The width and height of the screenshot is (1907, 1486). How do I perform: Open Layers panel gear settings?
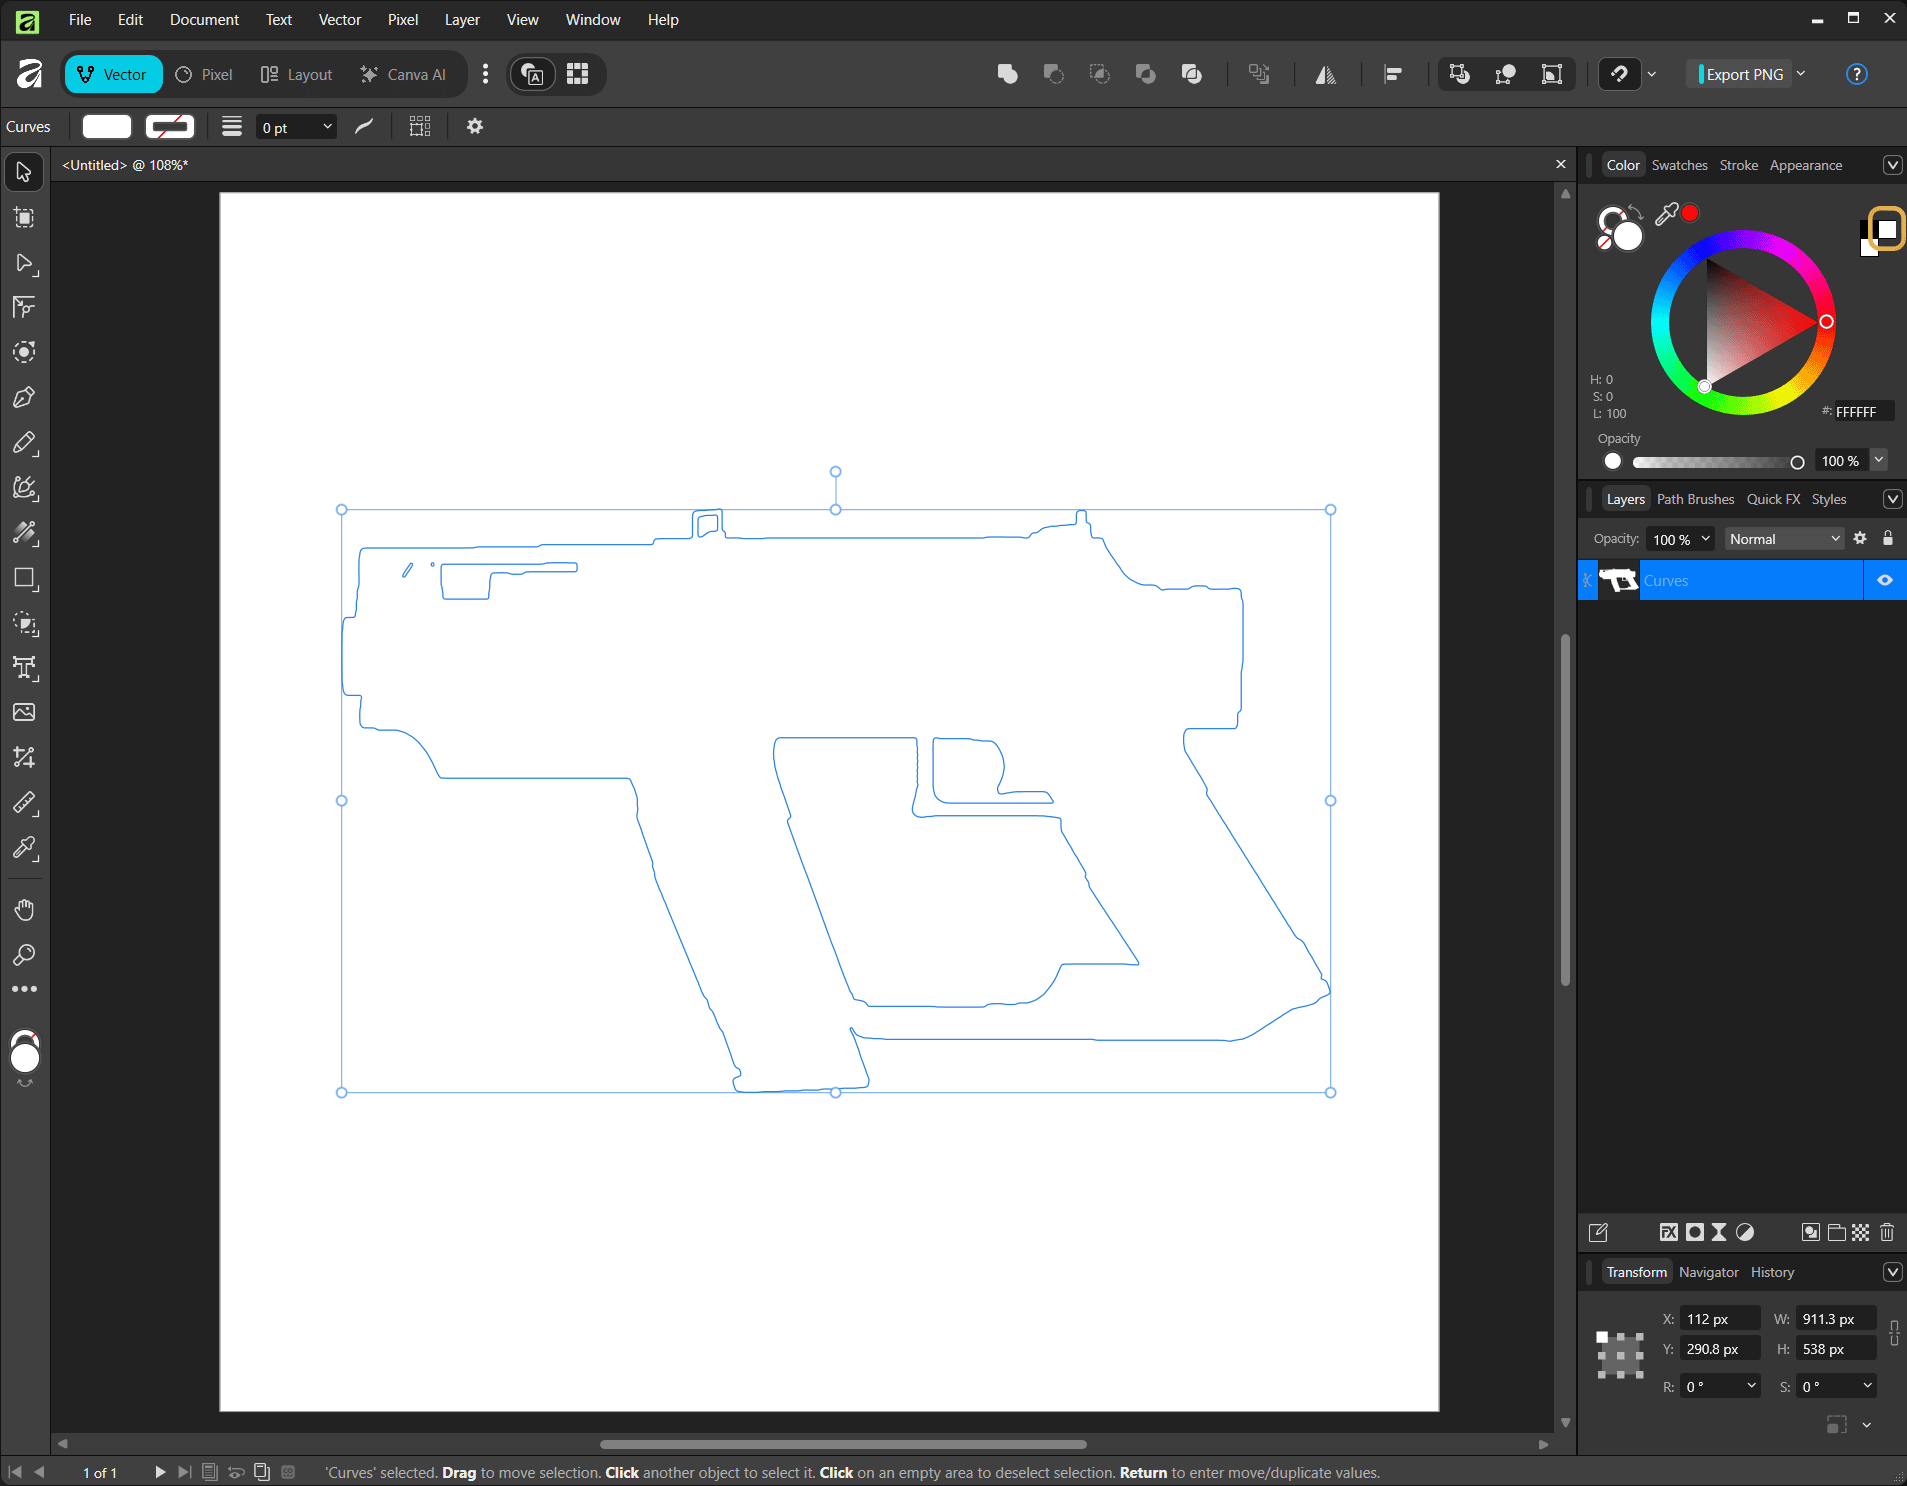click(x=1860, y=538)
